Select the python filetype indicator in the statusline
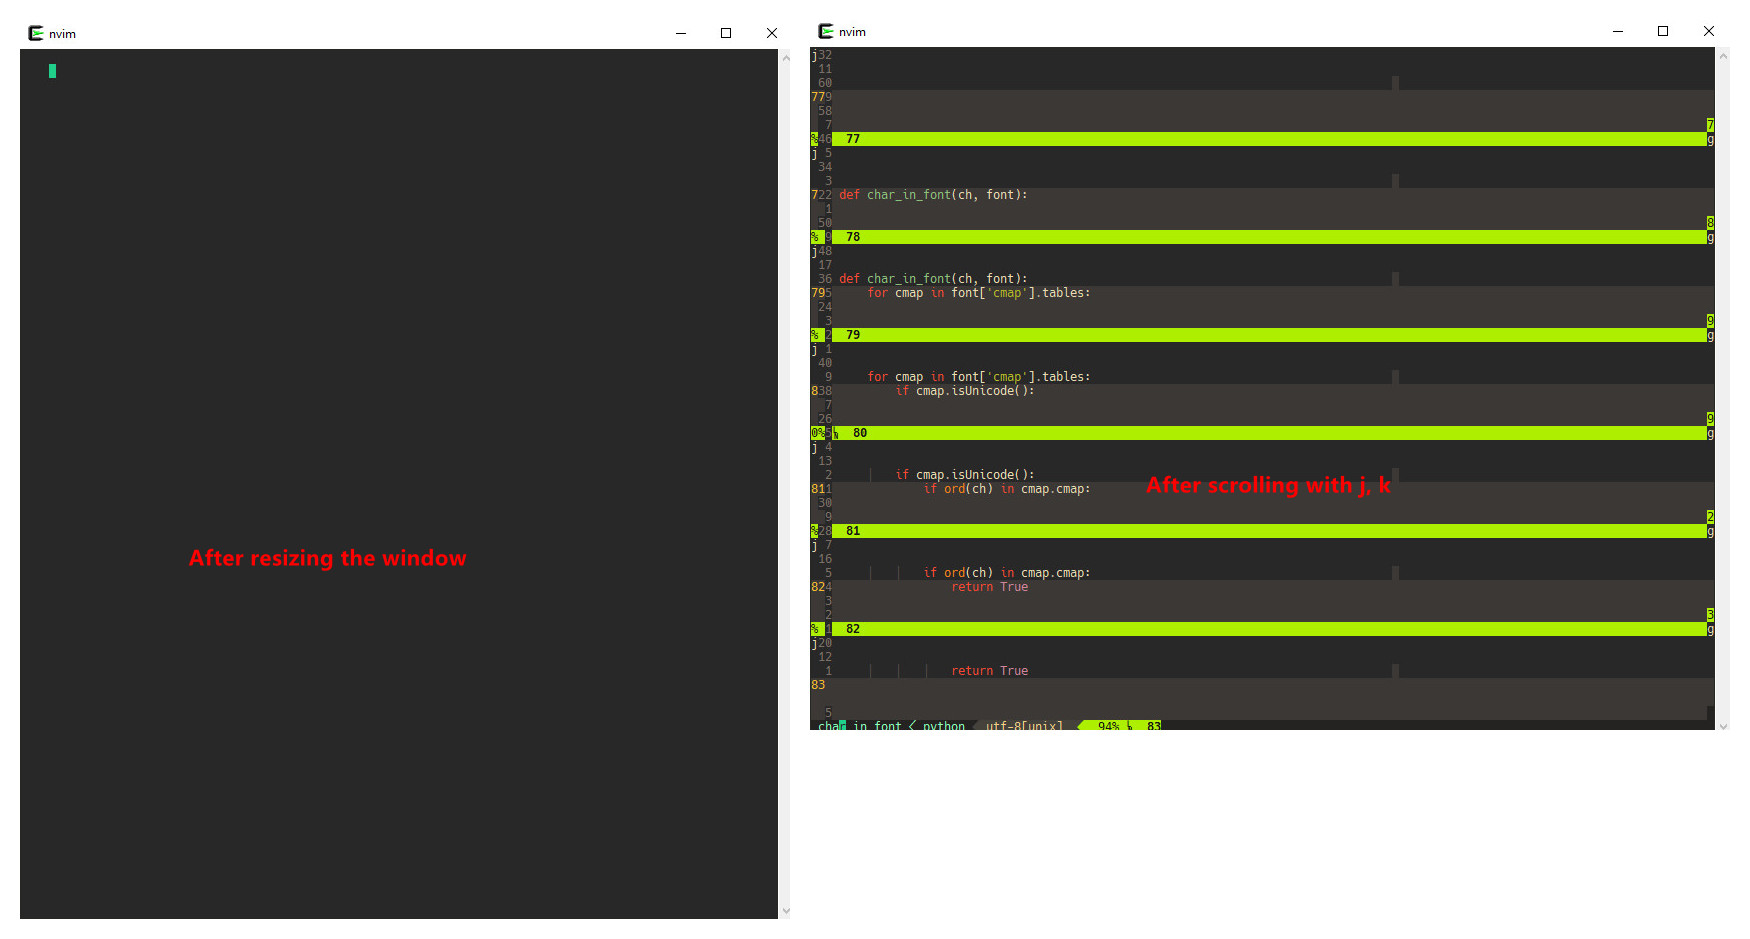The width and height of the screenshot is (1750, 939). pos(943,725)
